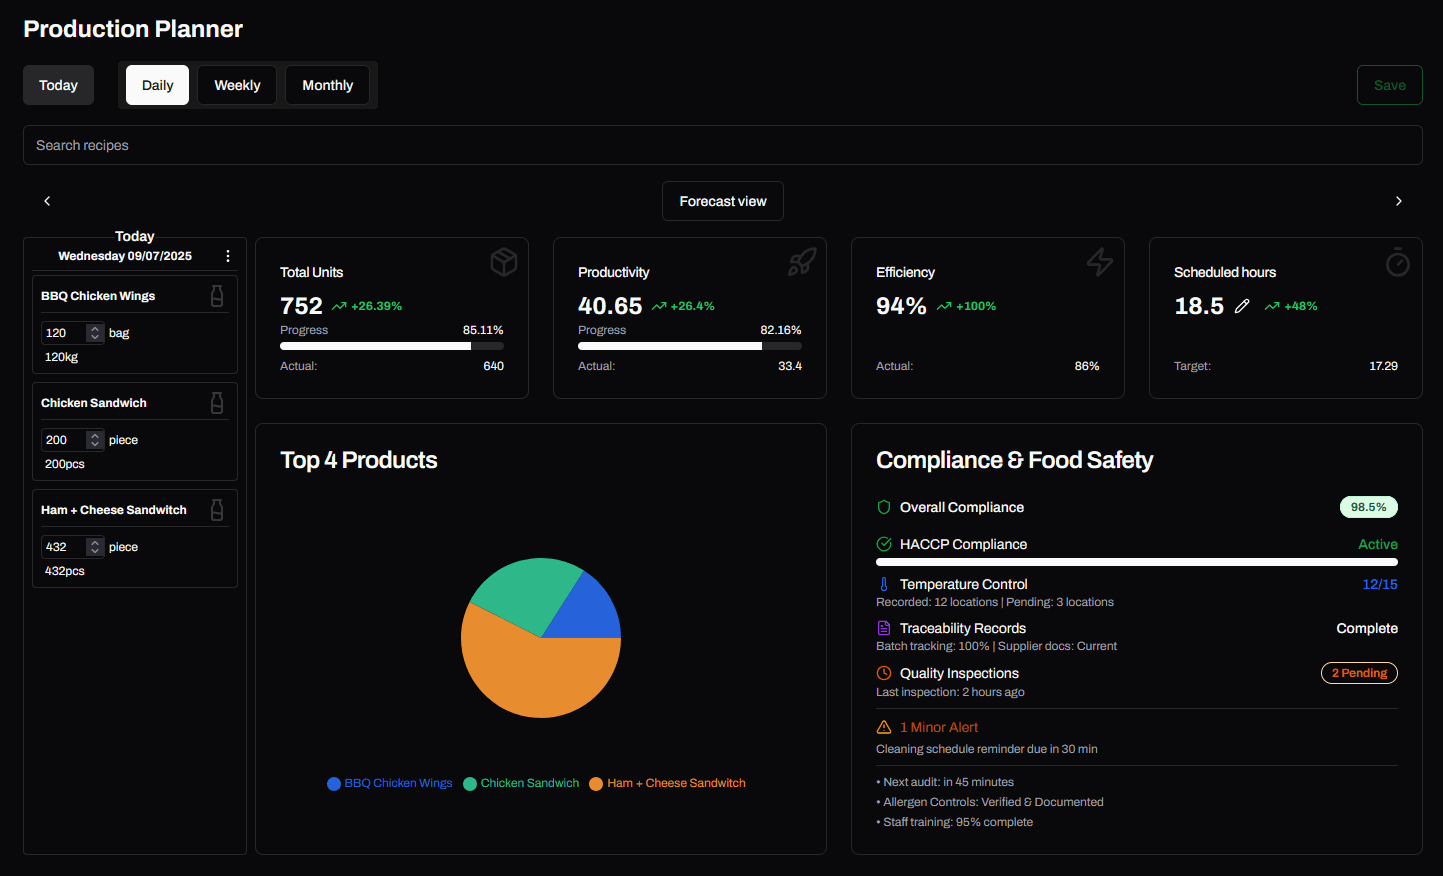The width and height of the screenshot is (1443, 876).
Task: Adjust Ham + Cheese Sandwich quantity stepper
Action: [x=95, y=547]
